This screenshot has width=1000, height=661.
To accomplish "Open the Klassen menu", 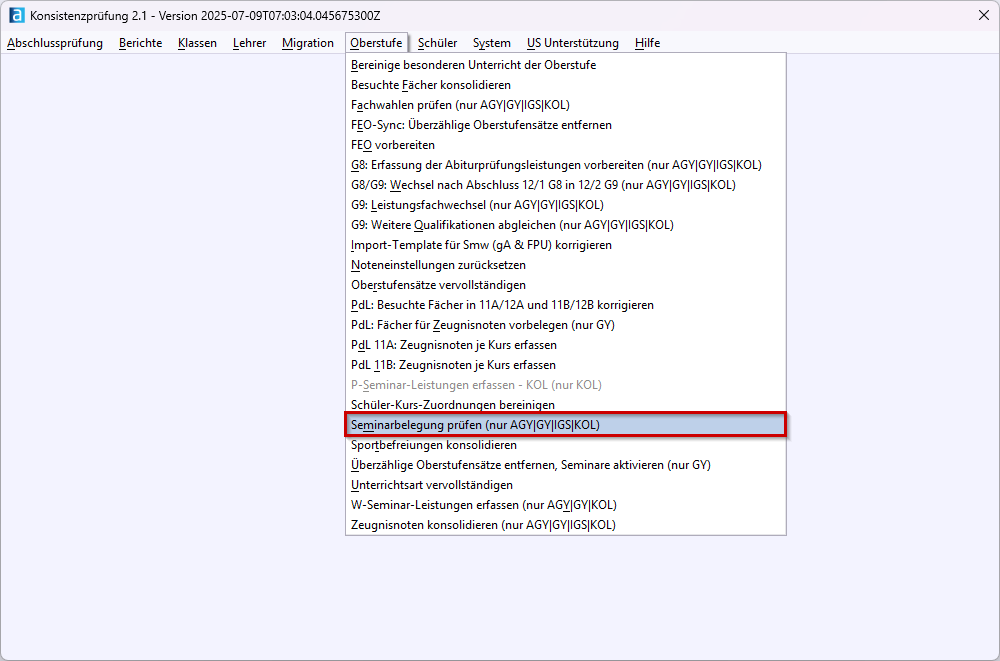I will [x=197, y=43].
